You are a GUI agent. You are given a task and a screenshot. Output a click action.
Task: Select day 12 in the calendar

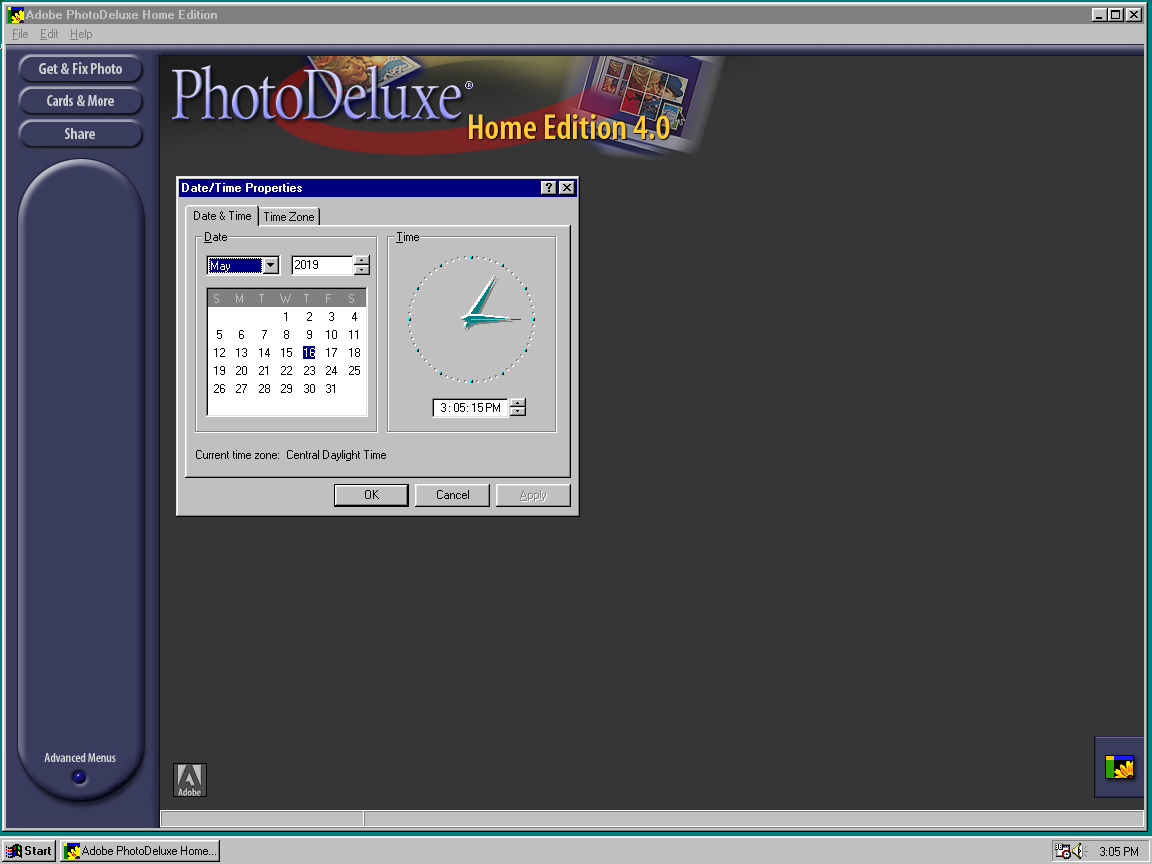click(219, 353)
